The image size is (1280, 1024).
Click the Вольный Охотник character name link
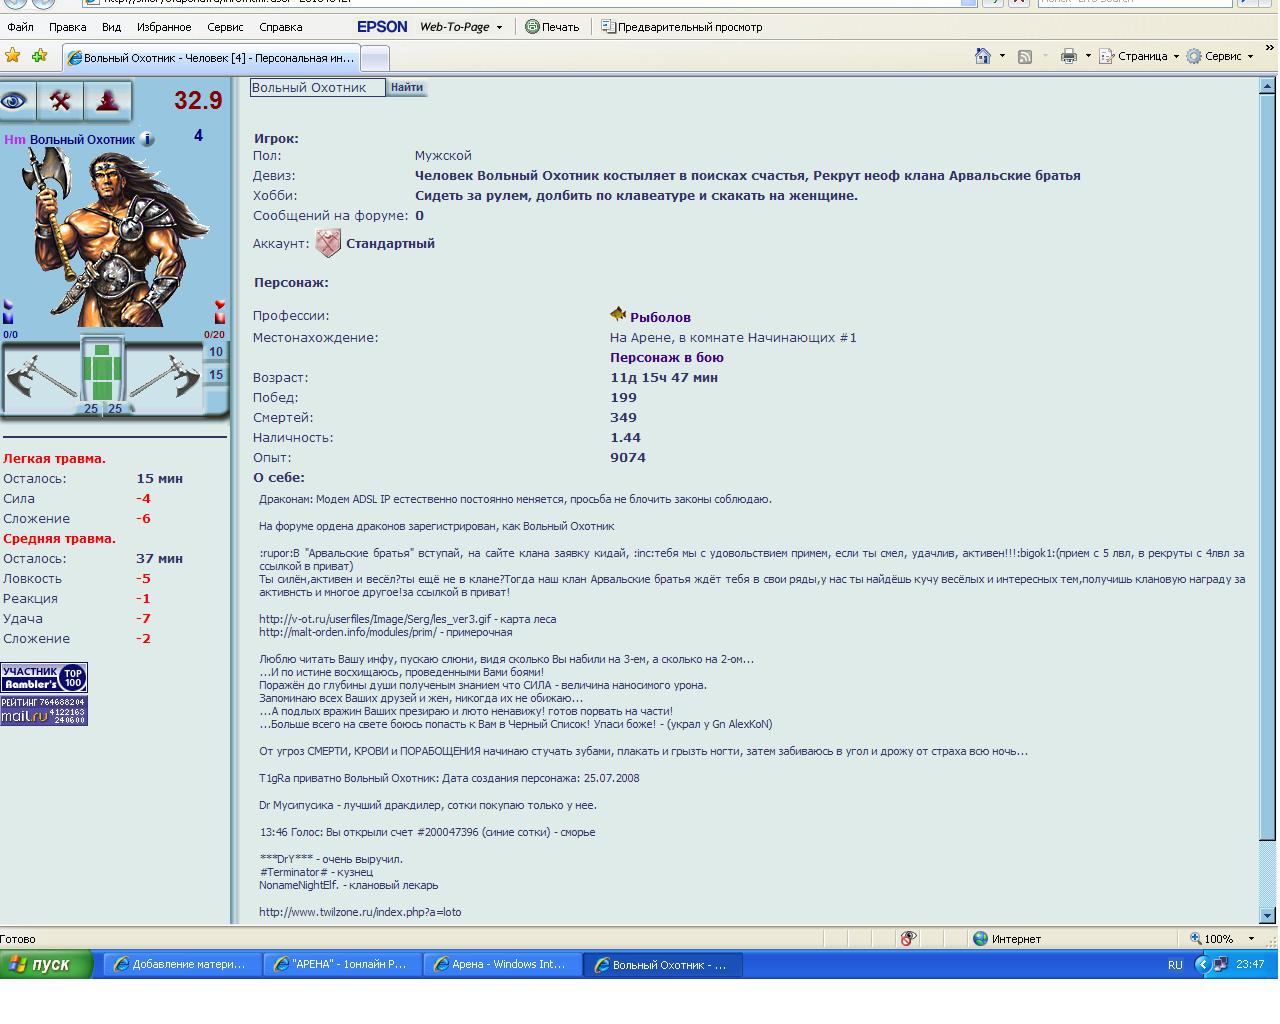pos(82,139)
